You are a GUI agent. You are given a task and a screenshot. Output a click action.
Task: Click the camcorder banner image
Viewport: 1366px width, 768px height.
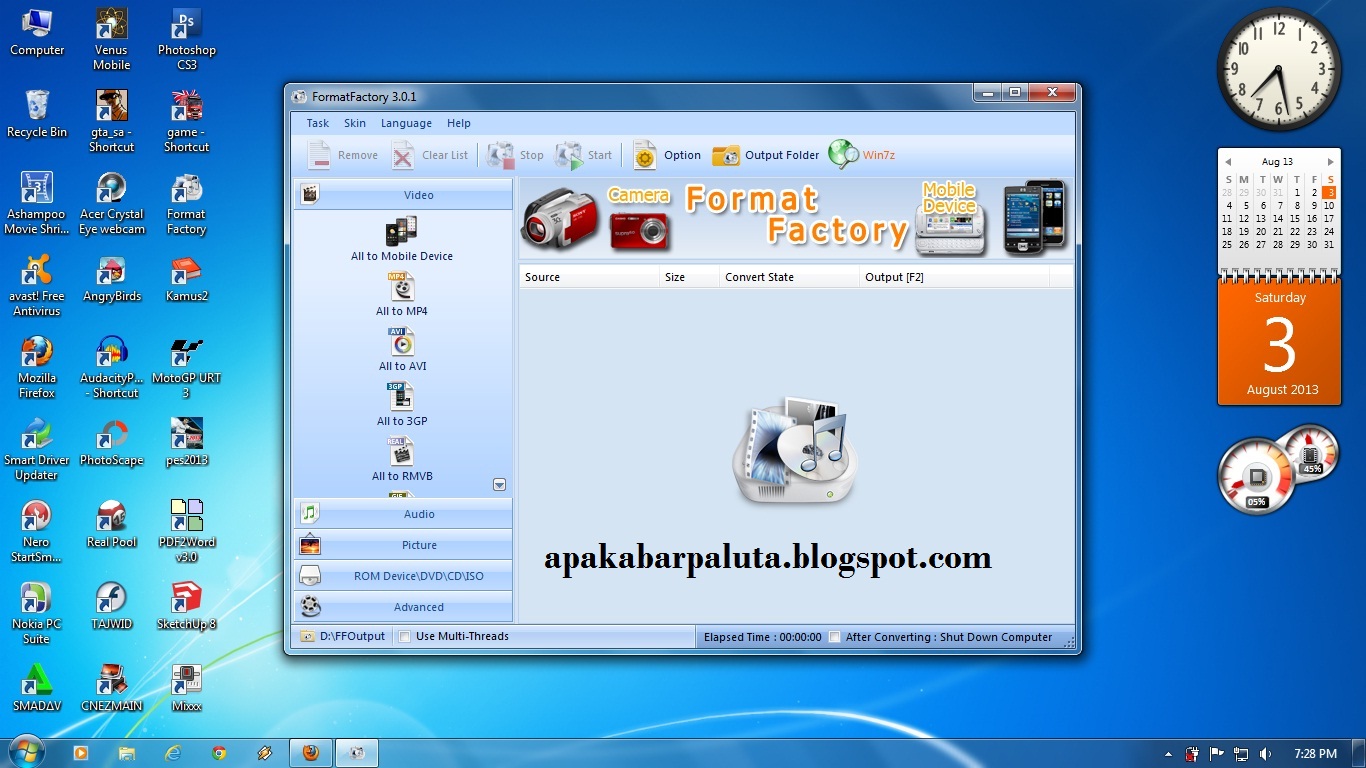click(x=559, y=219)
